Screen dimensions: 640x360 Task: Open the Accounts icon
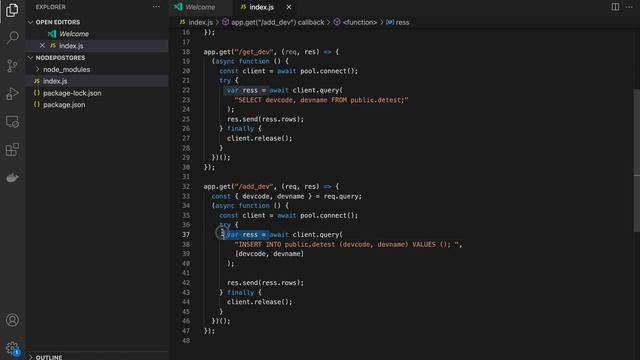[x=12, y=320]
